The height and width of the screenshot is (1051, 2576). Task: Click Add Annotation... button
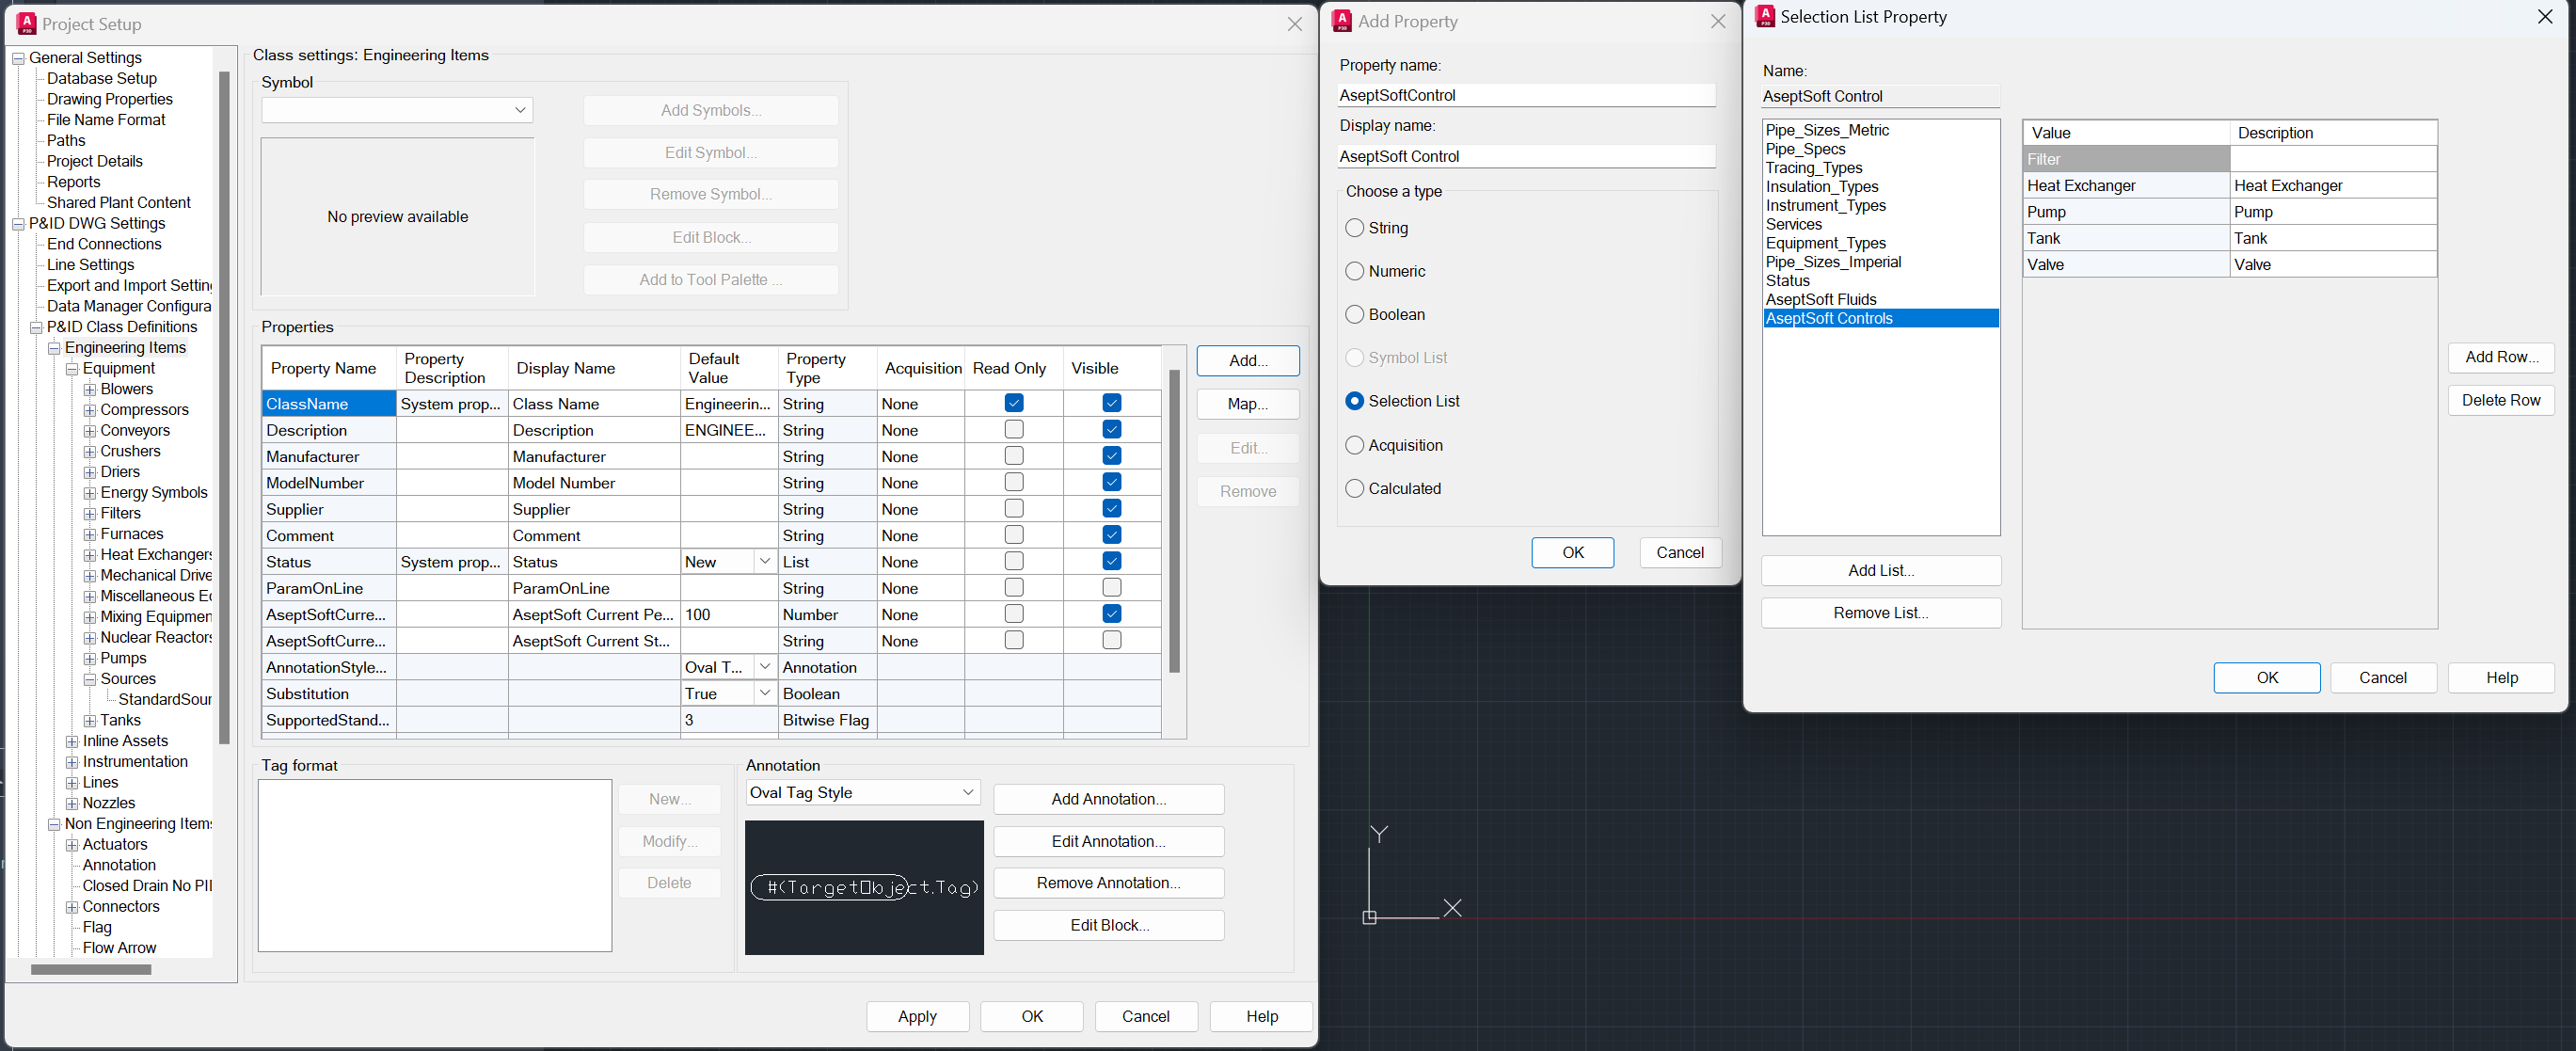click(1109, 799)
